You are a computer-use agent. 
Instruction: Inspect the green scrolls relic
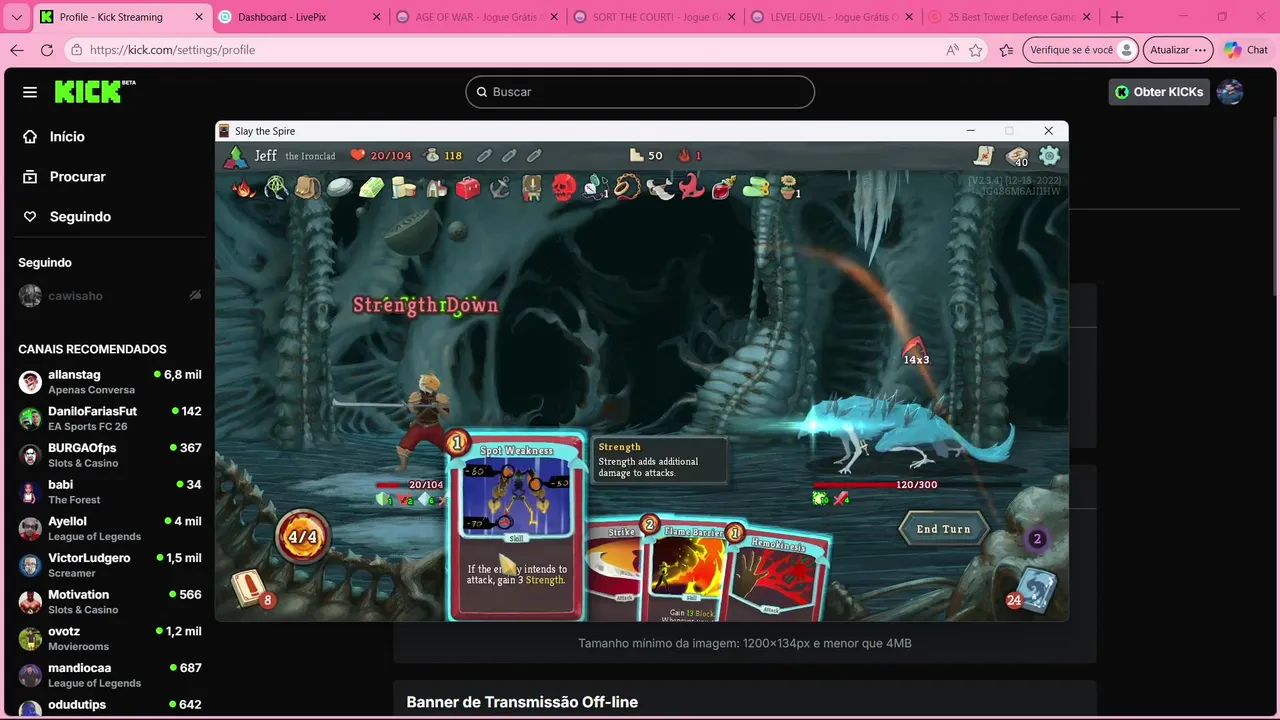[x=756, y=187]
